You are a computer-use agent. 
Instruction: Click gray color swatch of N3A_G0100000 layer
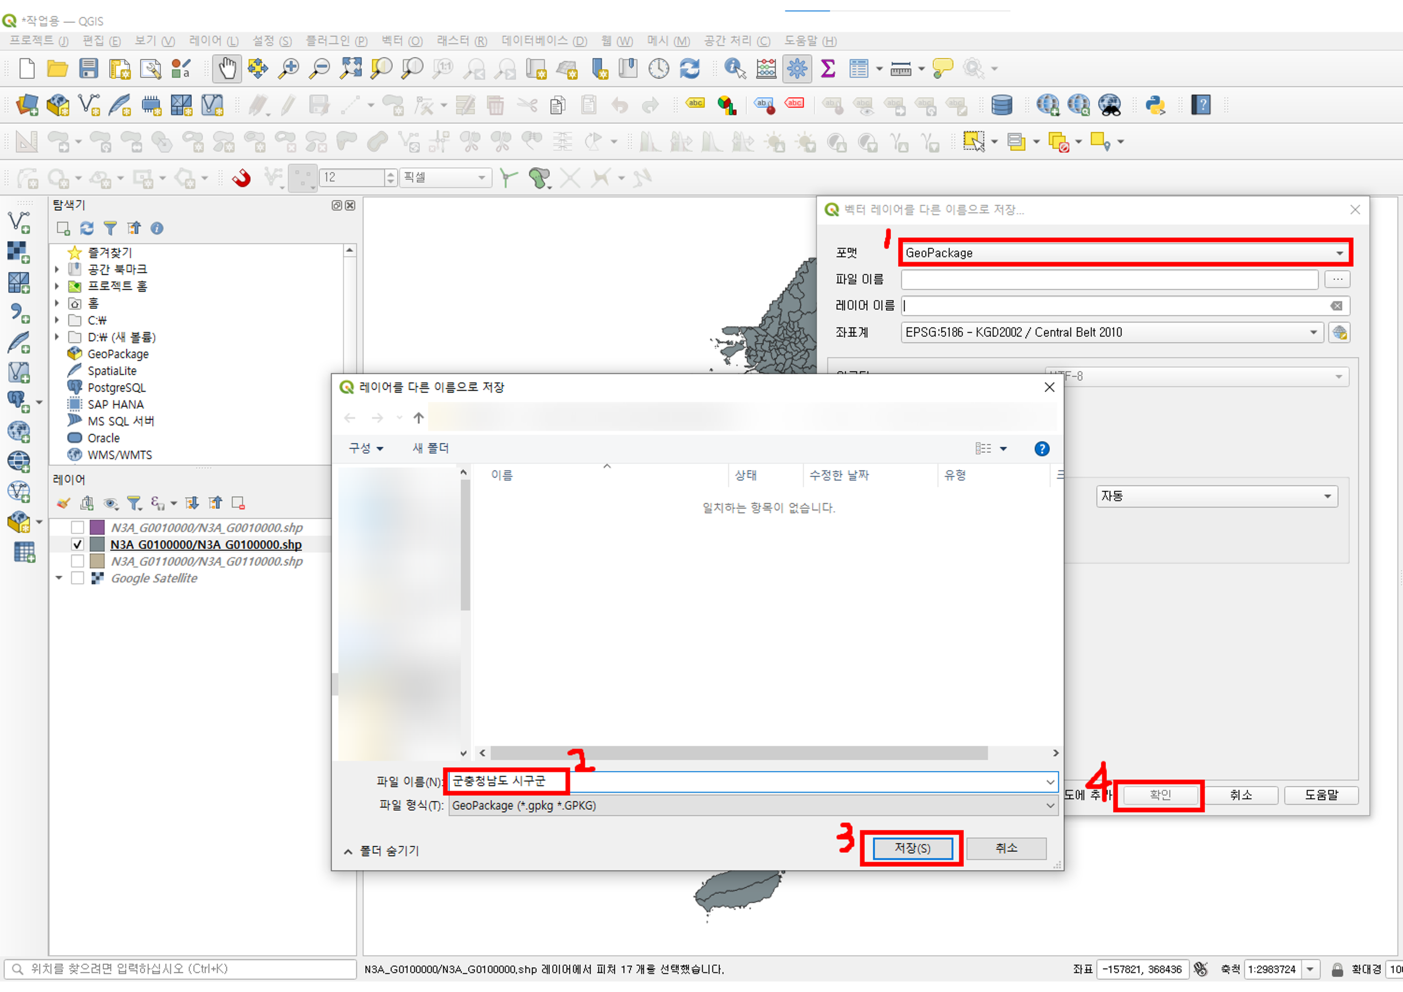97,545
